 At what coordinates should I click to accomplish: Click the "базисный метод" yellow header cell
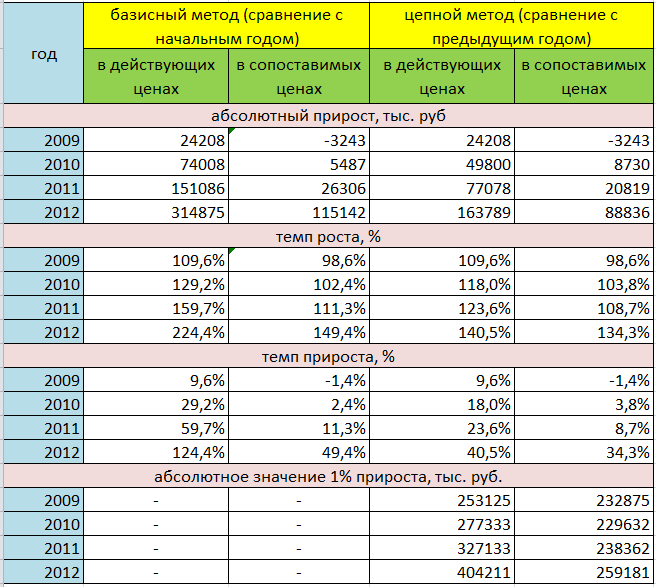[226, 26]
